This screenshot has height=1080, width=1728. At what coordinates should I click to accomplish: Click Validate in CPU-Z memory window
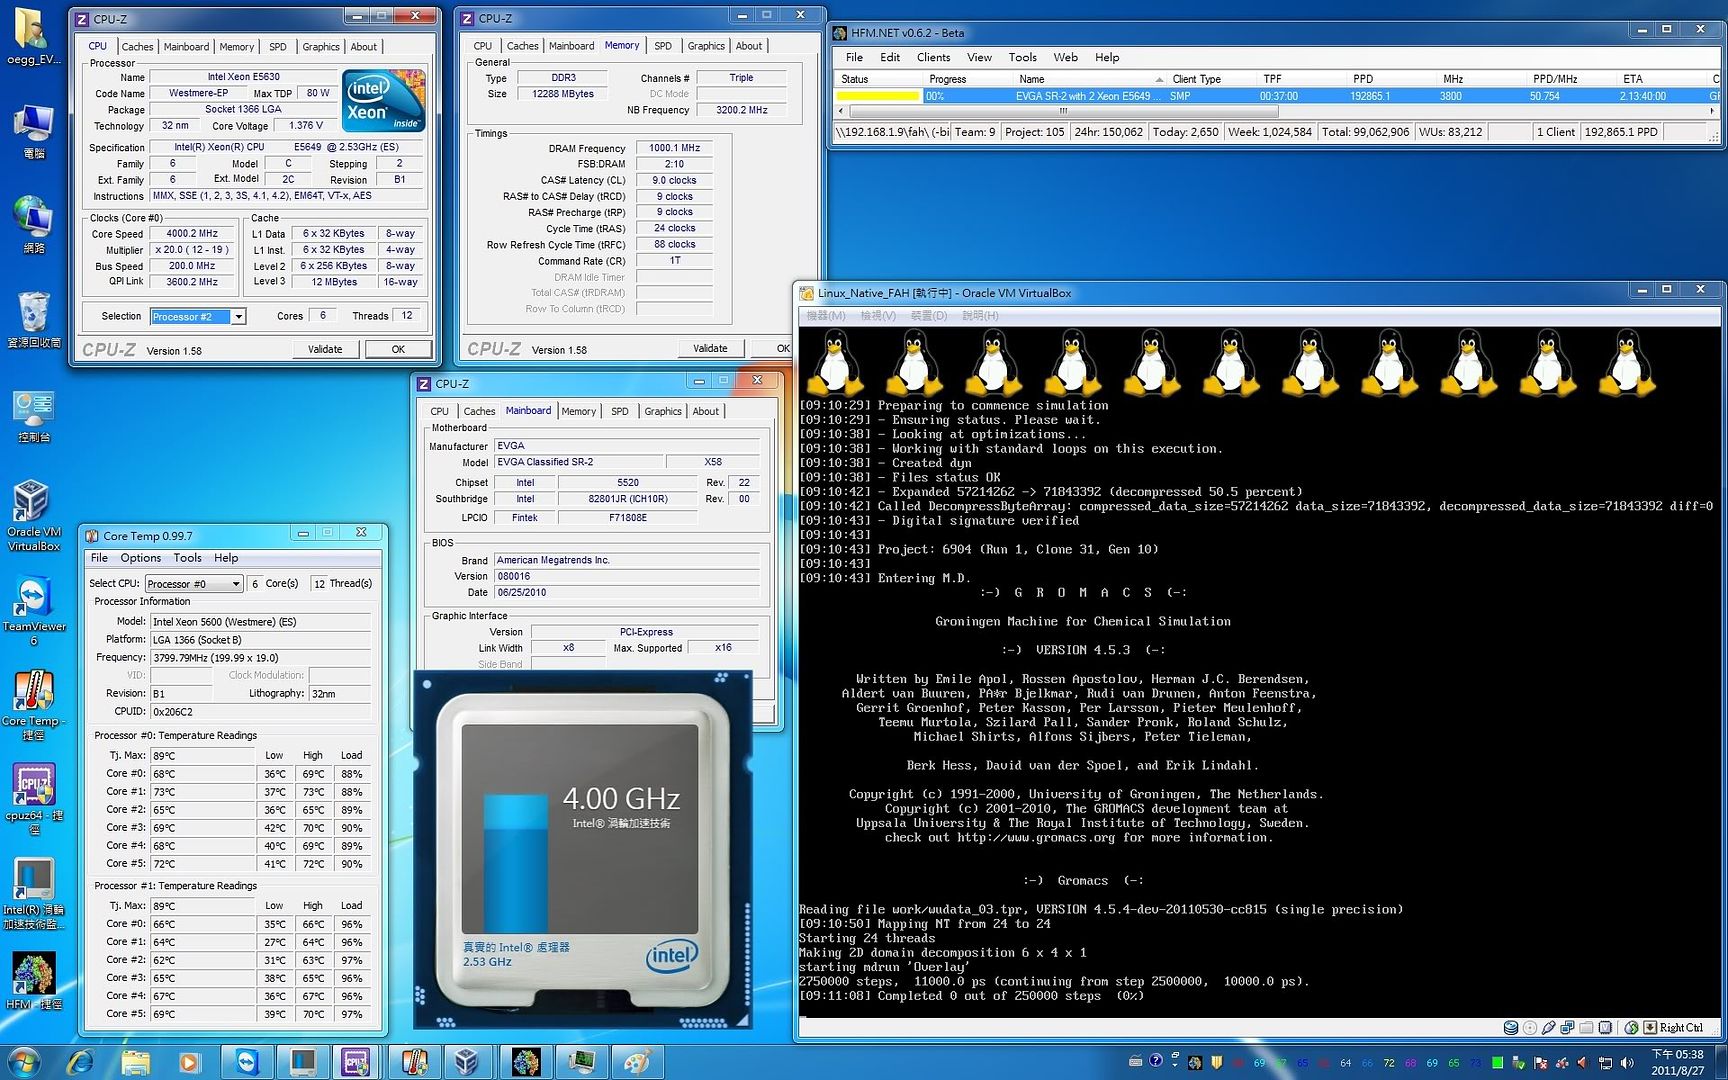pyautogui.click(x=710, y=348)
